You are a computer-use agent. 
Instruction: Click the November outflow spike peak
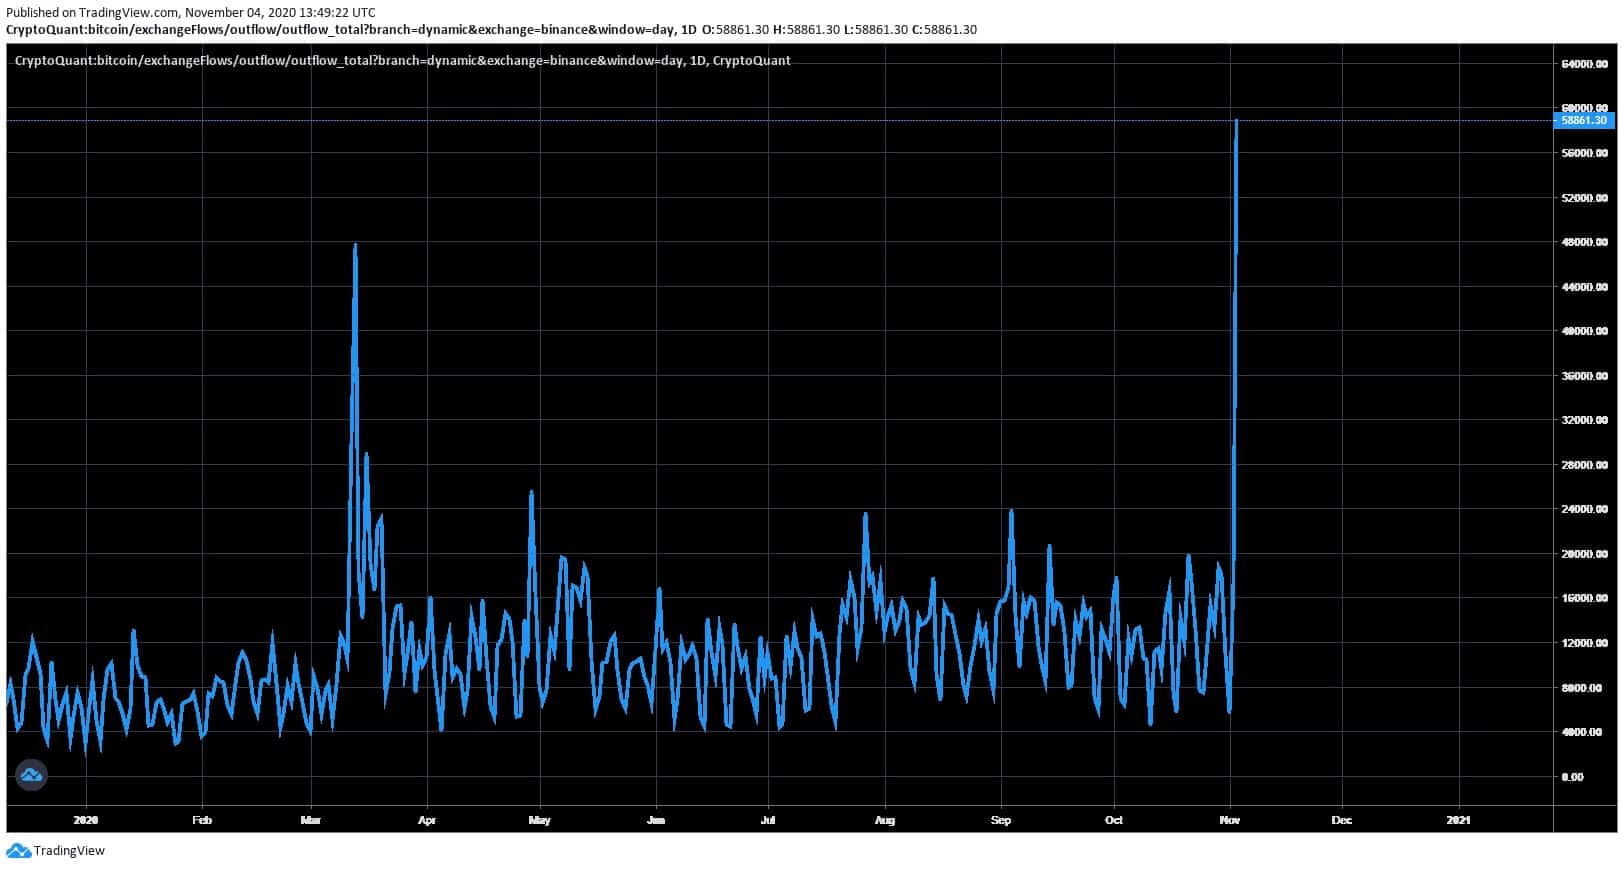point(1237,121)
